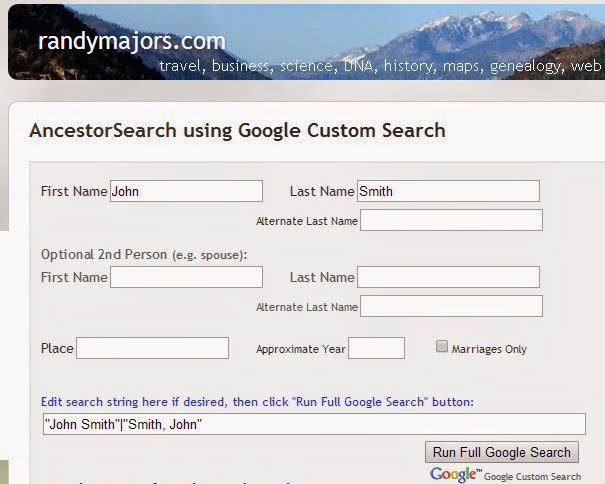Screen dimensions: 605x484
Task: Click the First Name field containing John
Action: (186, 191)
